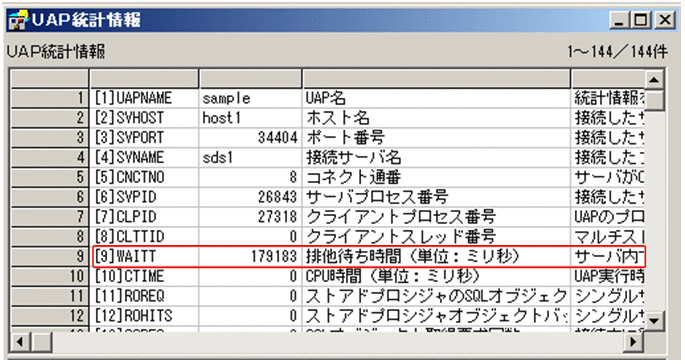This screenshot has width=685, height=364.
Task: Click the description cell 'ホスト名'
Action: pyautogui.click(x=436, y=118)
